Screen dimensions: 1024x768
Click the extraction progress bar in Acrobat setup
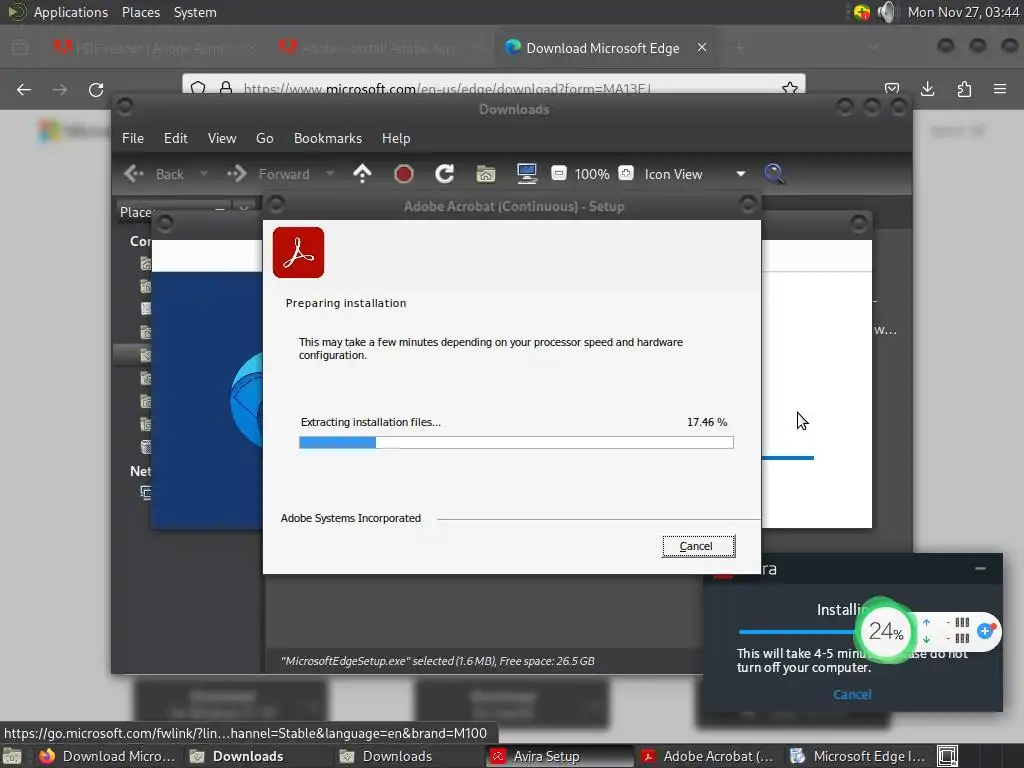point(516,443)
